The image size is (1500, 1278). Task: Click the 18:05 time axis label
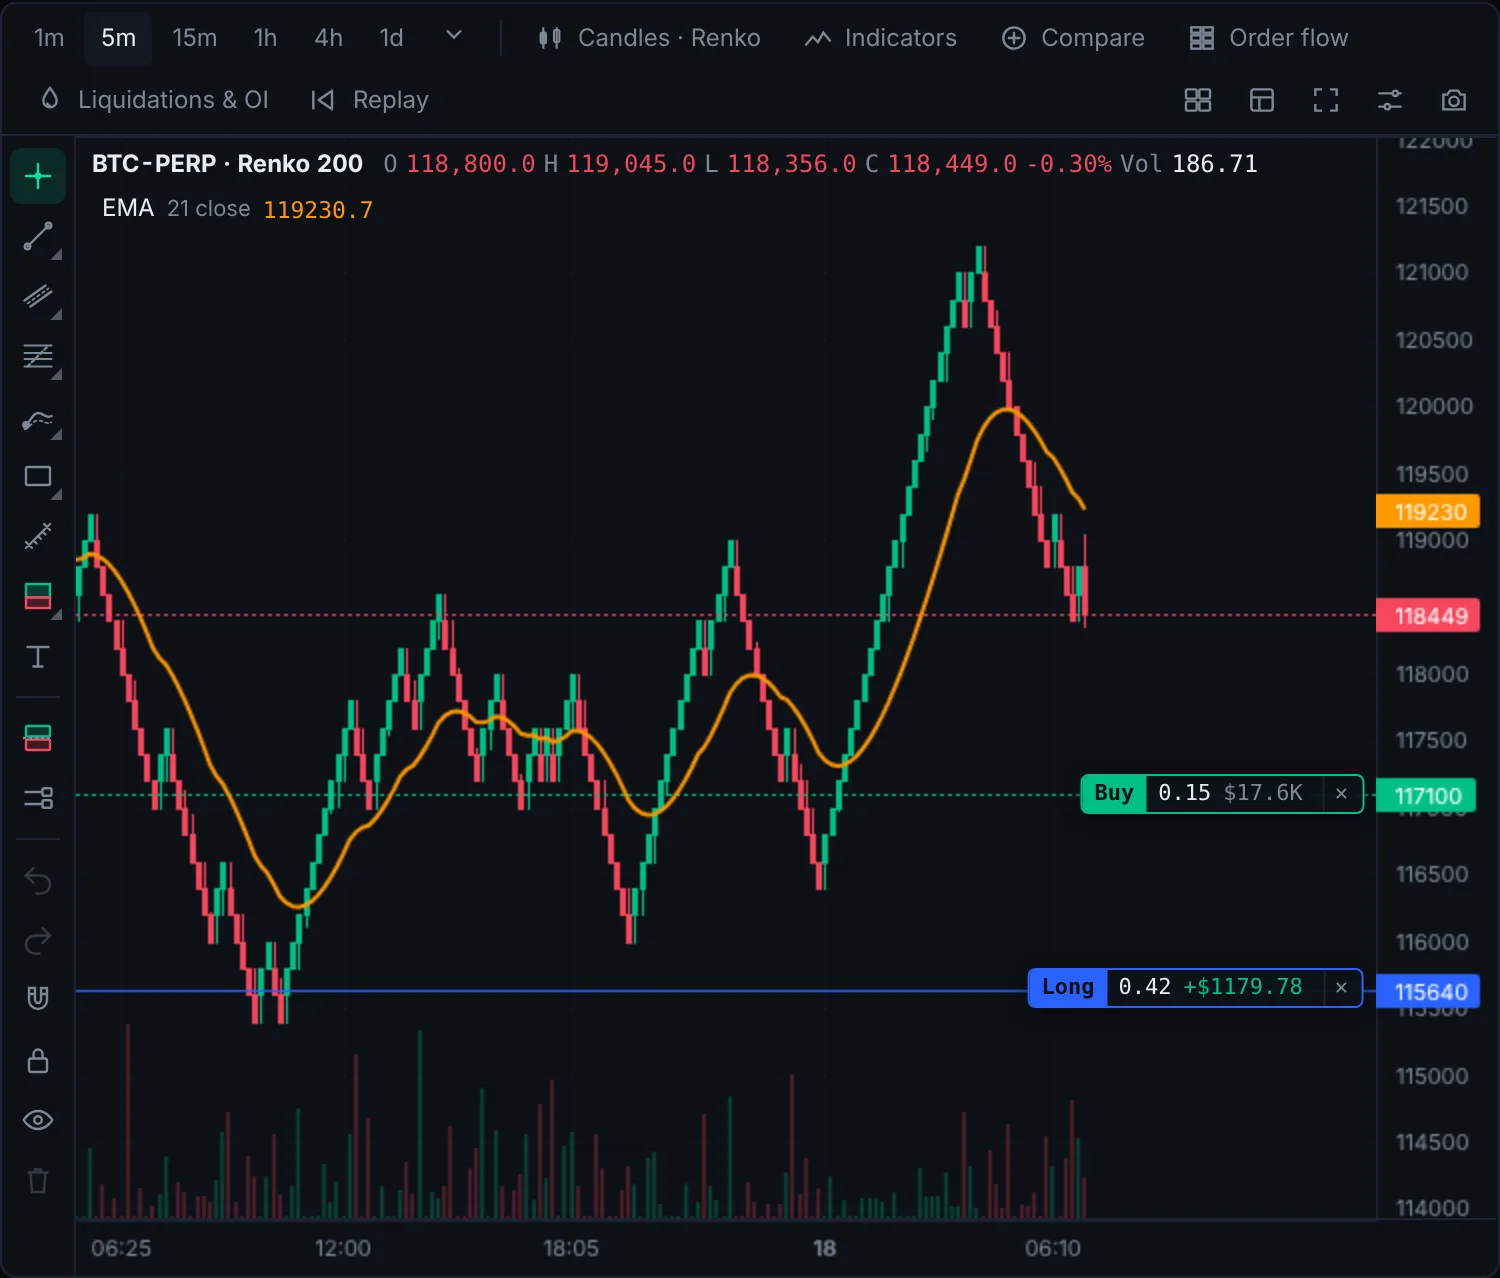[x=571, y=1248]
